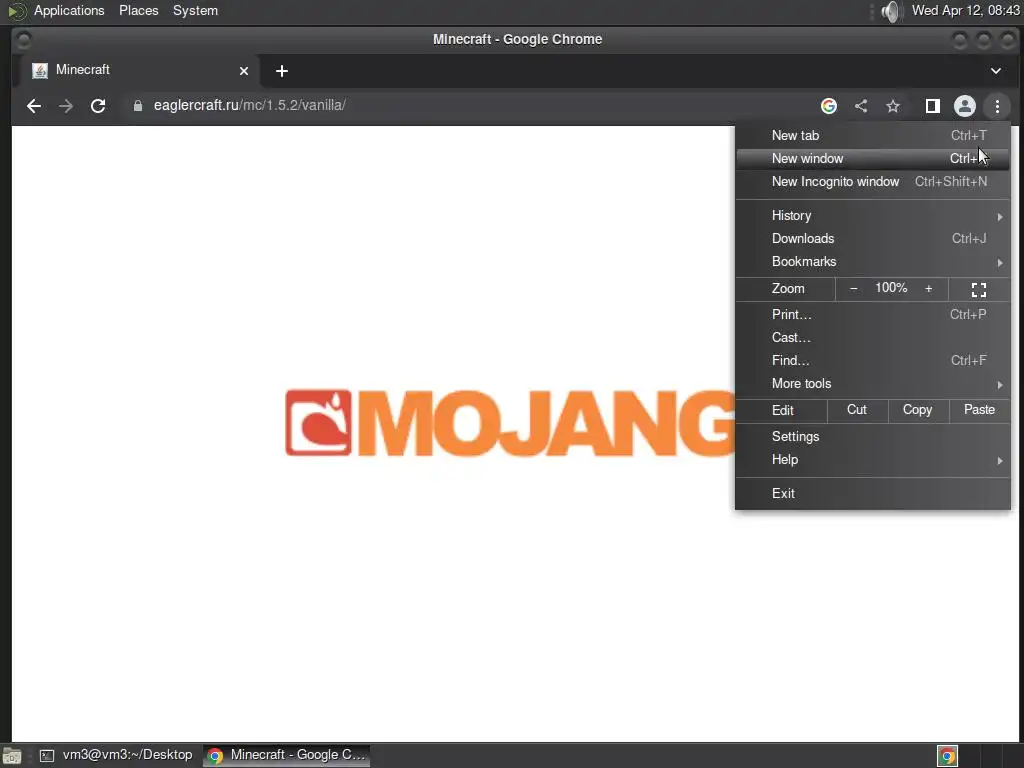Choose New tab from the menu
Image resolution: width=1024 pixels, height=768 pixels.
tap(872, 135)
